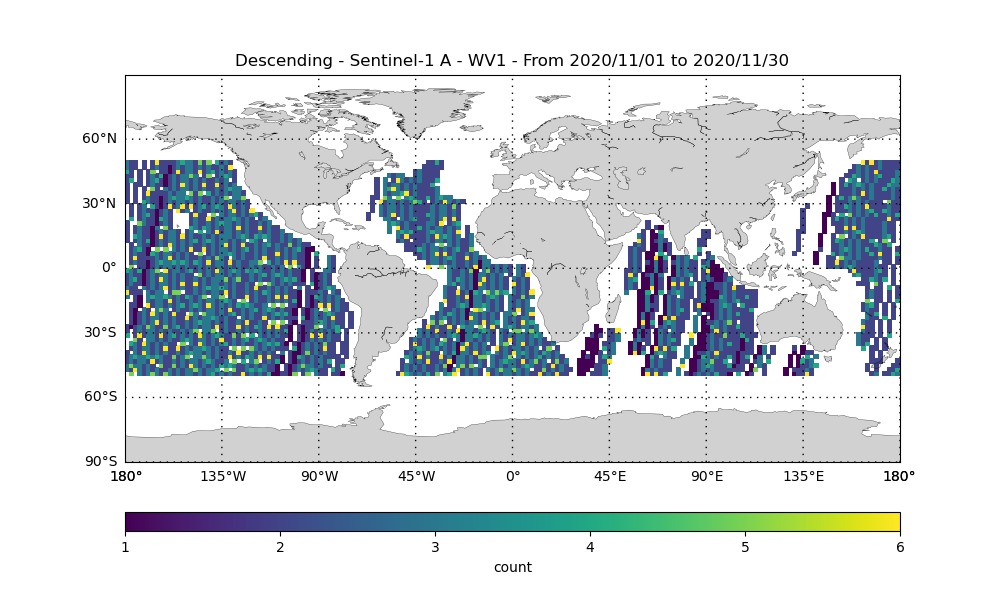Click the 90°S latitude label
Image resolution: width=1000 pixels, height=600 pixels.
pyautogui.click(x=100, y=461)
